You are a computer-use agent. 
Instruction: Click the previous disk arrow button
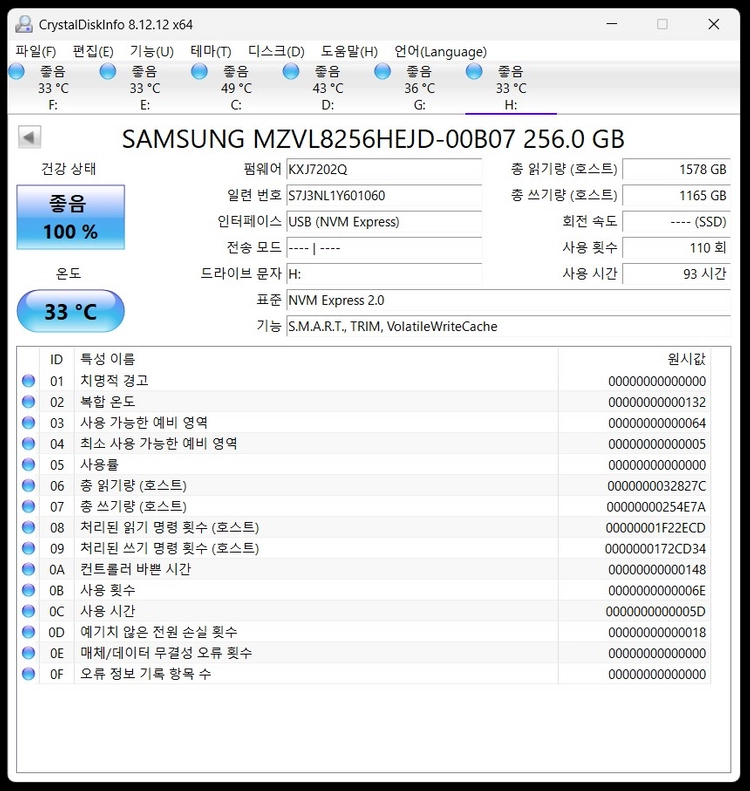coord(29,137)
